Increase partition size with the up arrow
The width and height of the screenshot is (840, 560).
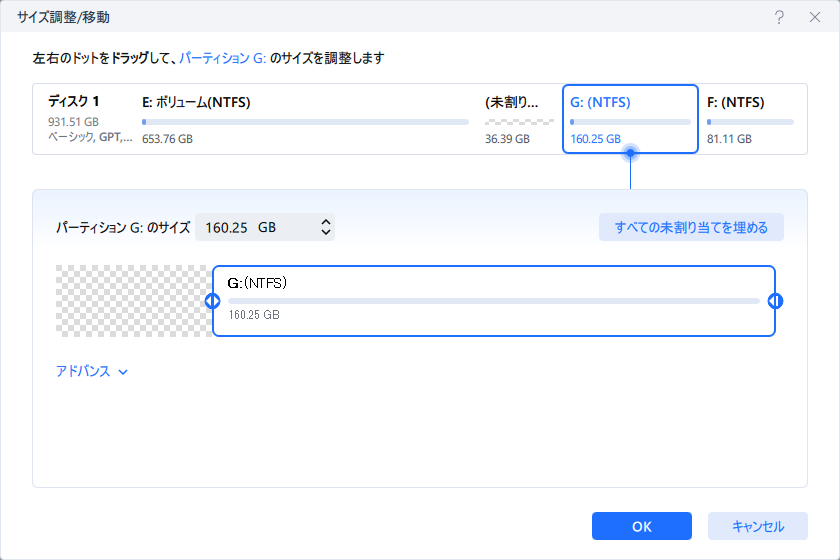pos(326,222)
